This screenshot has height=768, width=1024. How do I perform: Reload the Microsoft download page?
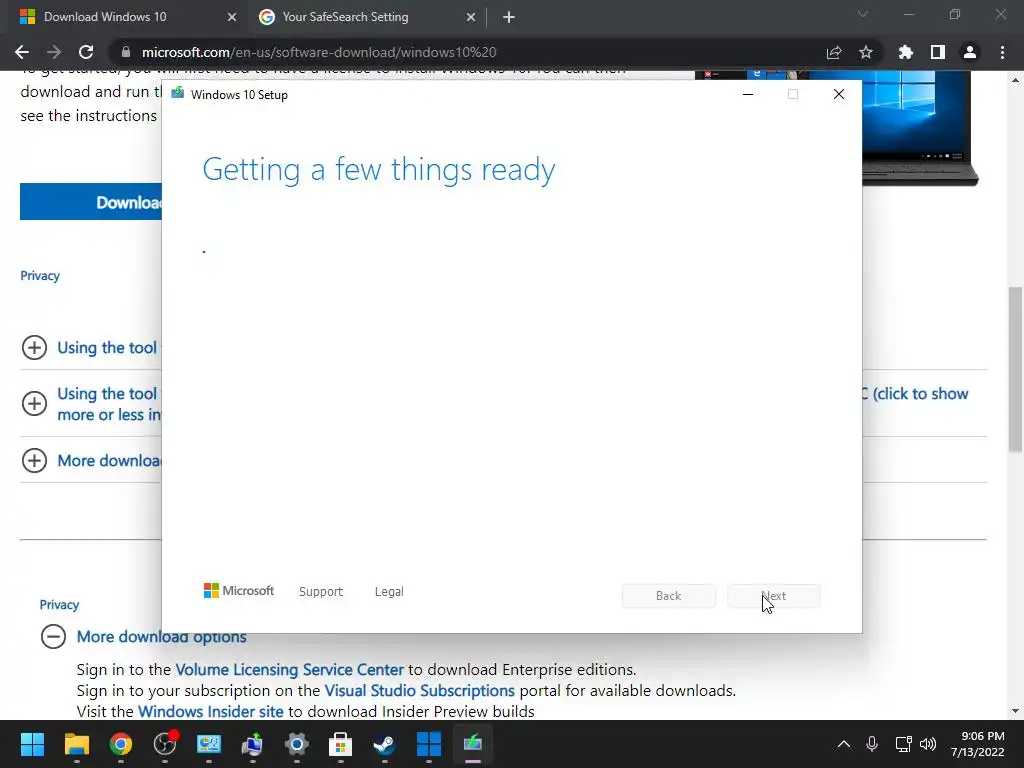86,52
